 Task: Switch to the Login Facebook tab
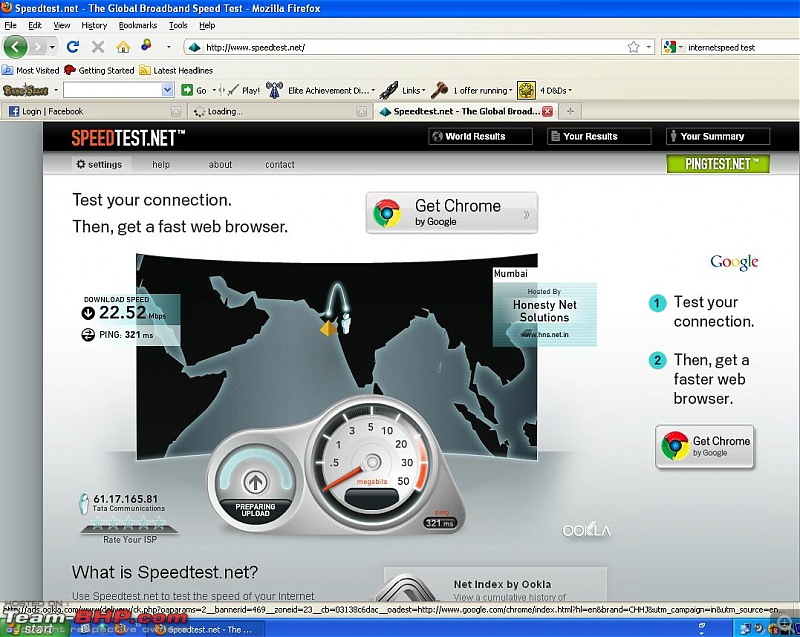coord(94,111)
